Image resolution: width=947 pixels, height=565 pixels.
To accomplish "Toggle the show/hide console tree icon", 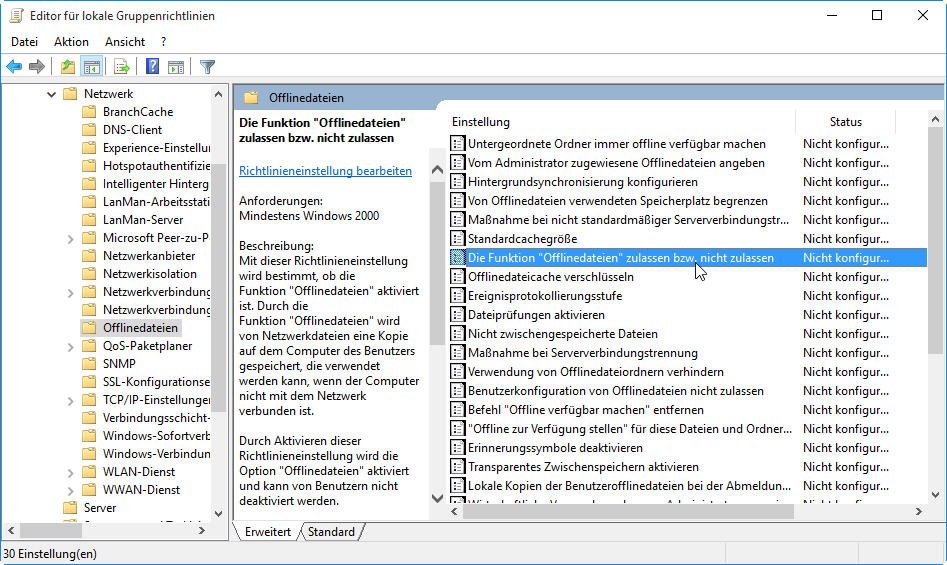I will [x=92, y=66].
